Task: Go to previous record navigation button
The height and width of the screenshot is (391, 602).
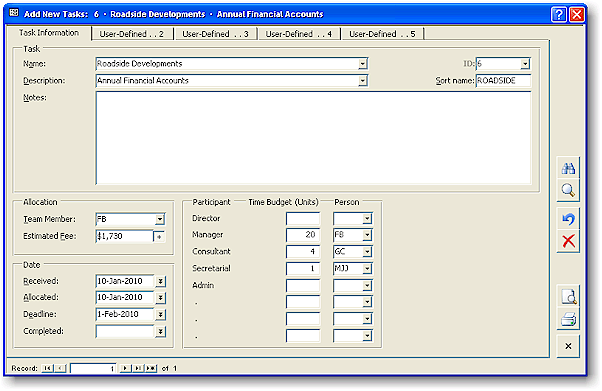Action: coord(60,368)
